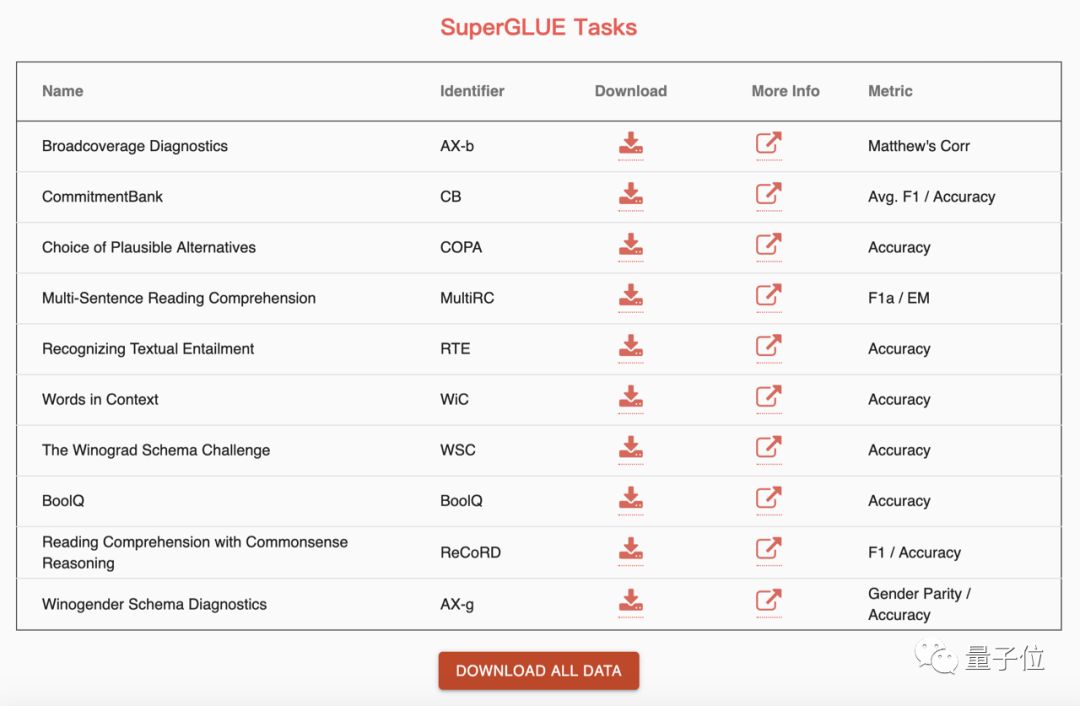Image resolution: width=1080 pixels, height=706 pixels.
Task: Download the CommitmentBank CB dataset
Action: [x=631, y=194]
